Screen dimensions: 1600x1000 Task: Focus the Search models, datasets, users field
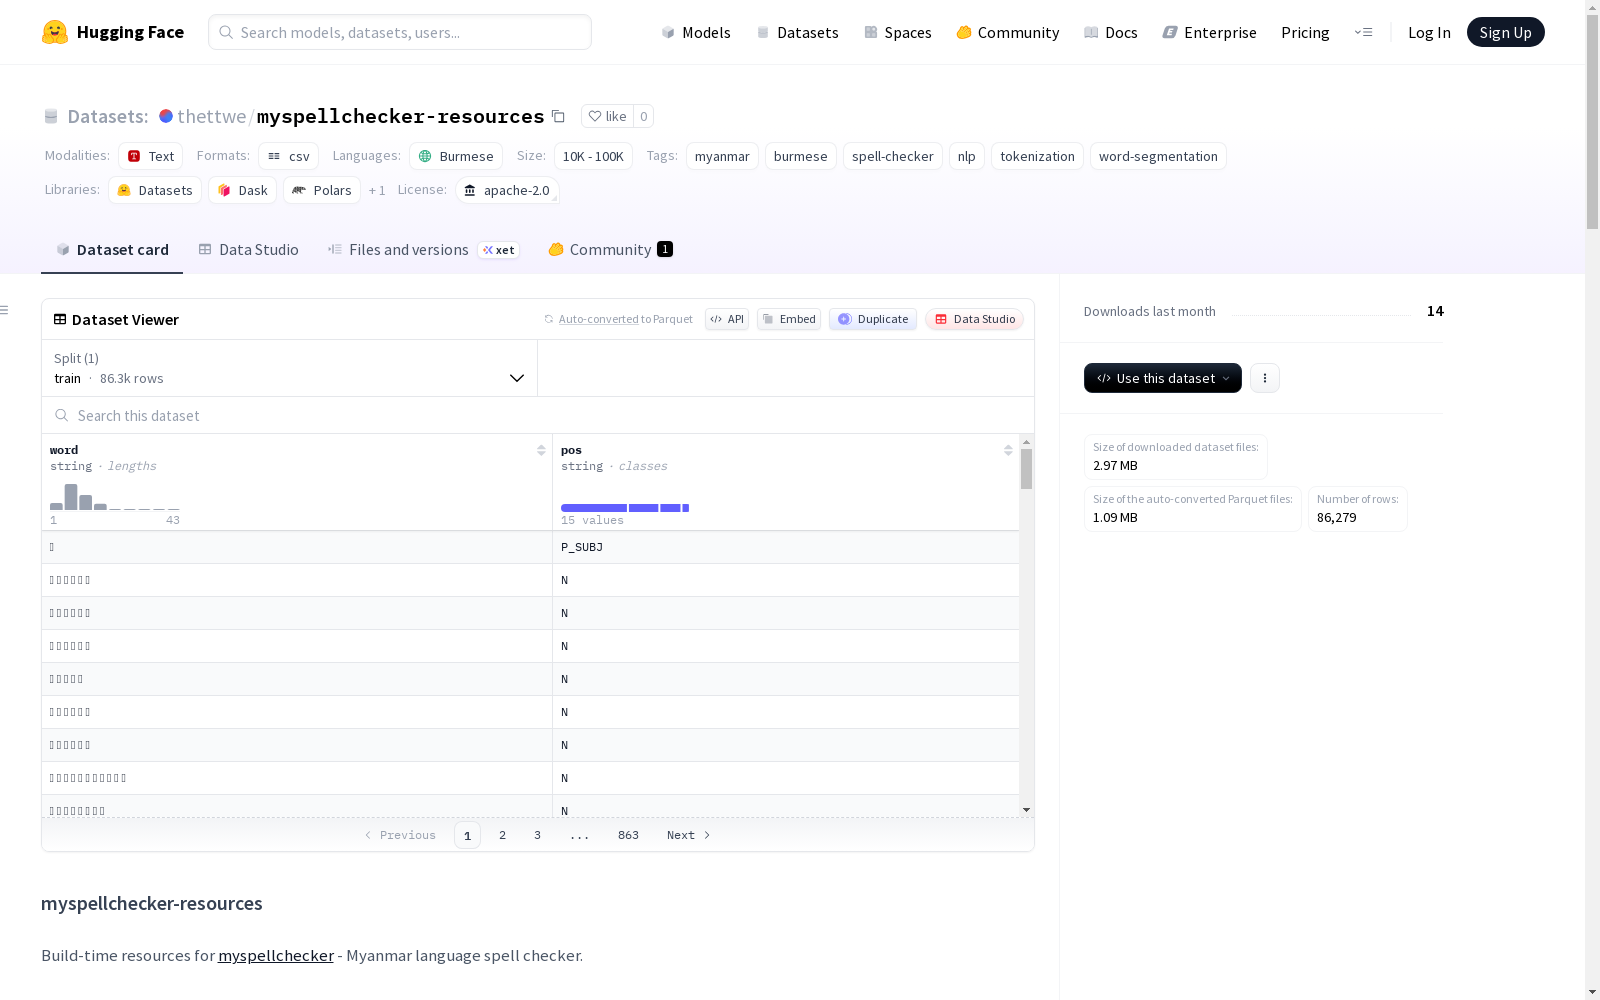[400, 32]
